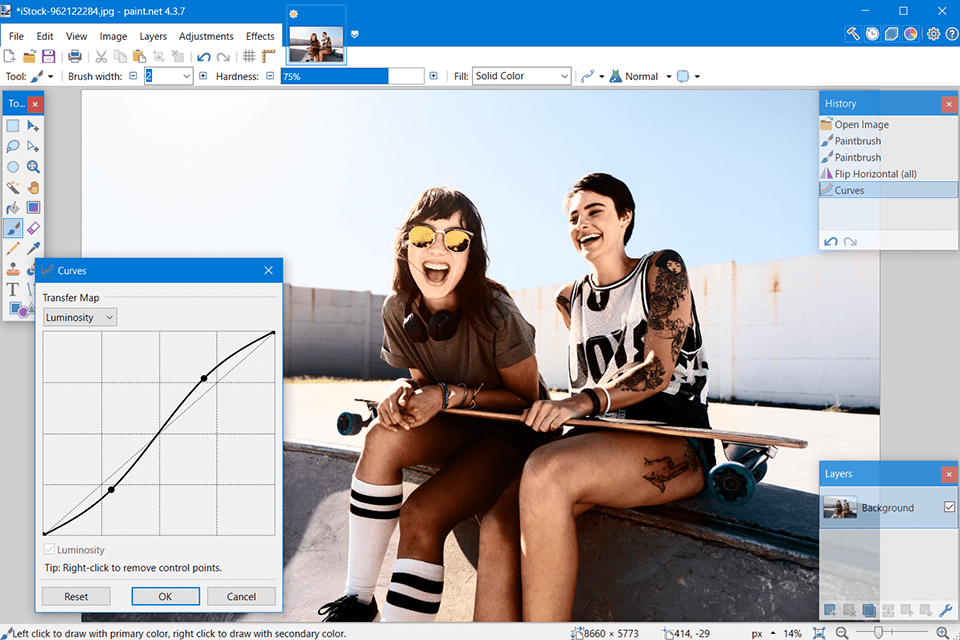This screenshot has width=960, height=640.
Task: Click the Paste clipboard icon
Action: click(x=140, y=56)
